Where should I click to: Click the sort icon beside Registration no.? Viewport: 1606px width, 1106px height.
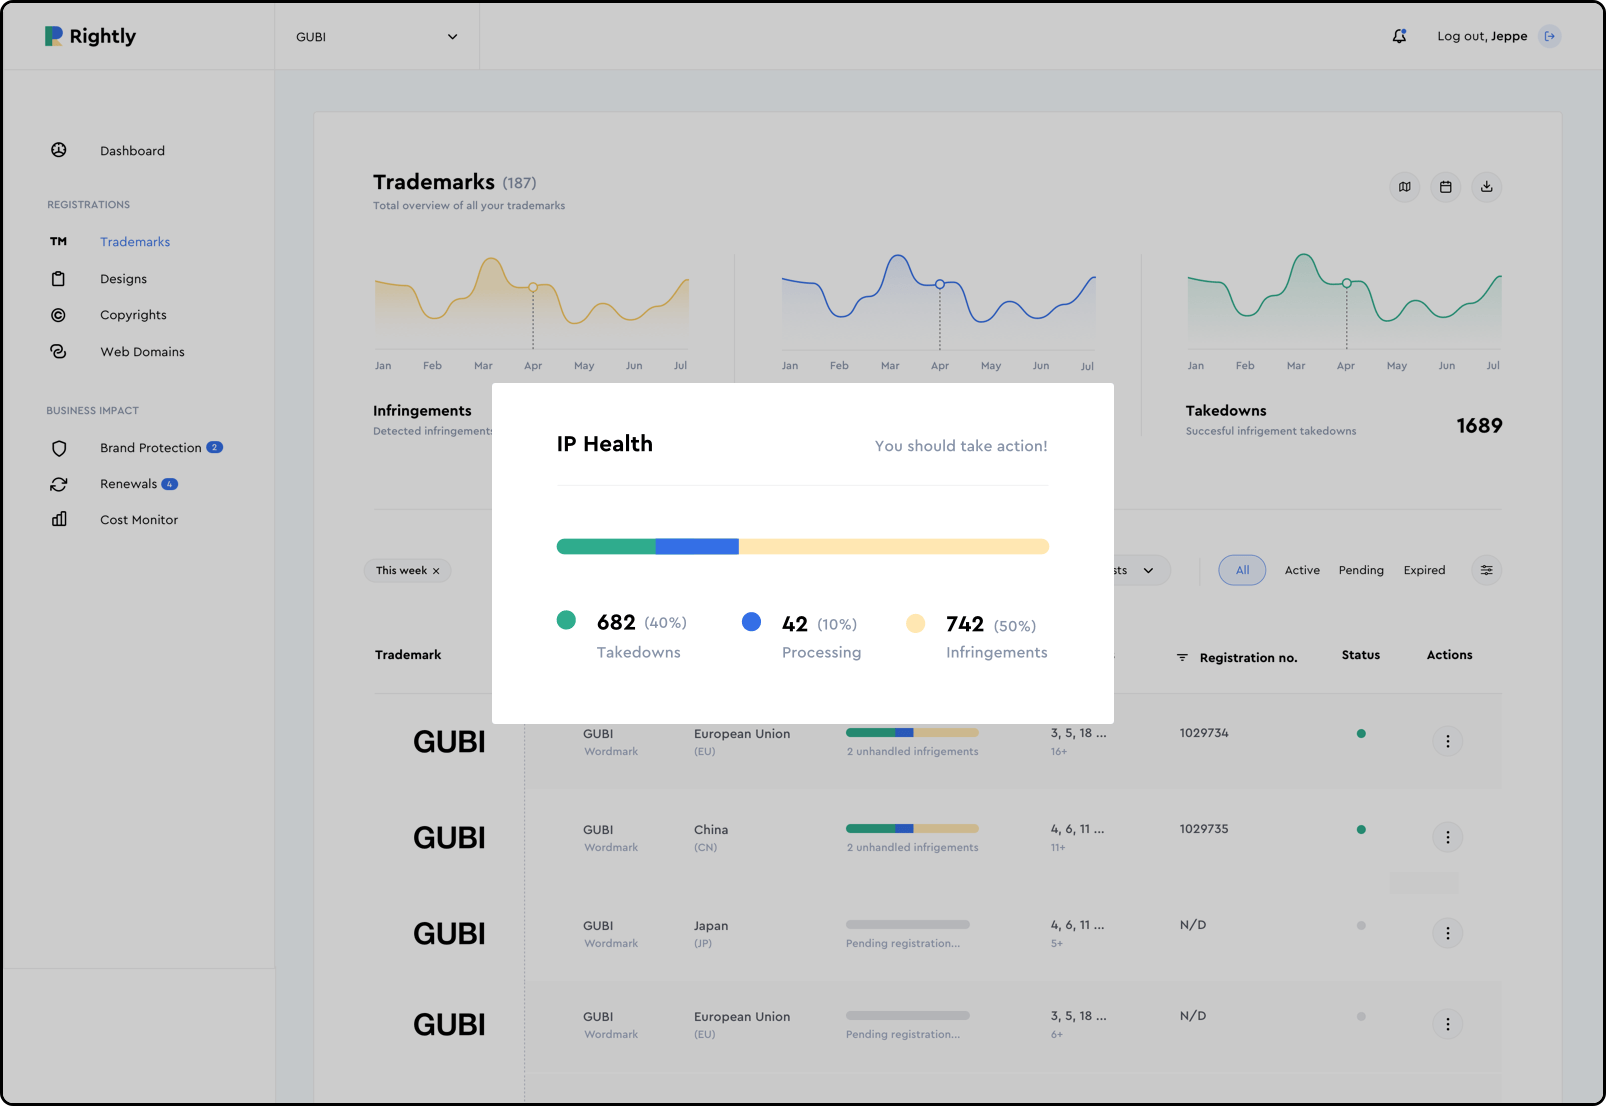click(x=1182, y=657)
